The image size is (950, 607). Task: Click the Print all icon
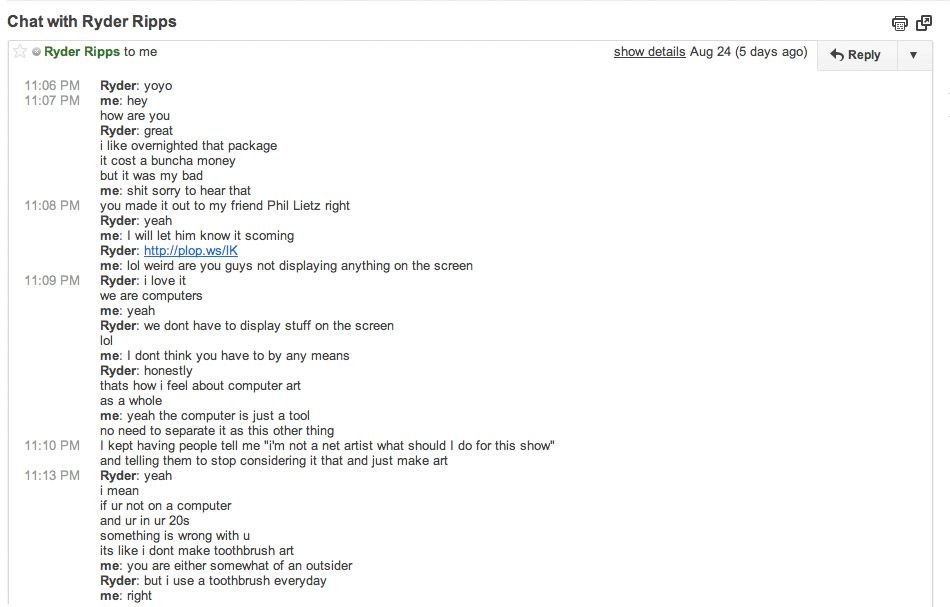point(900,23)
